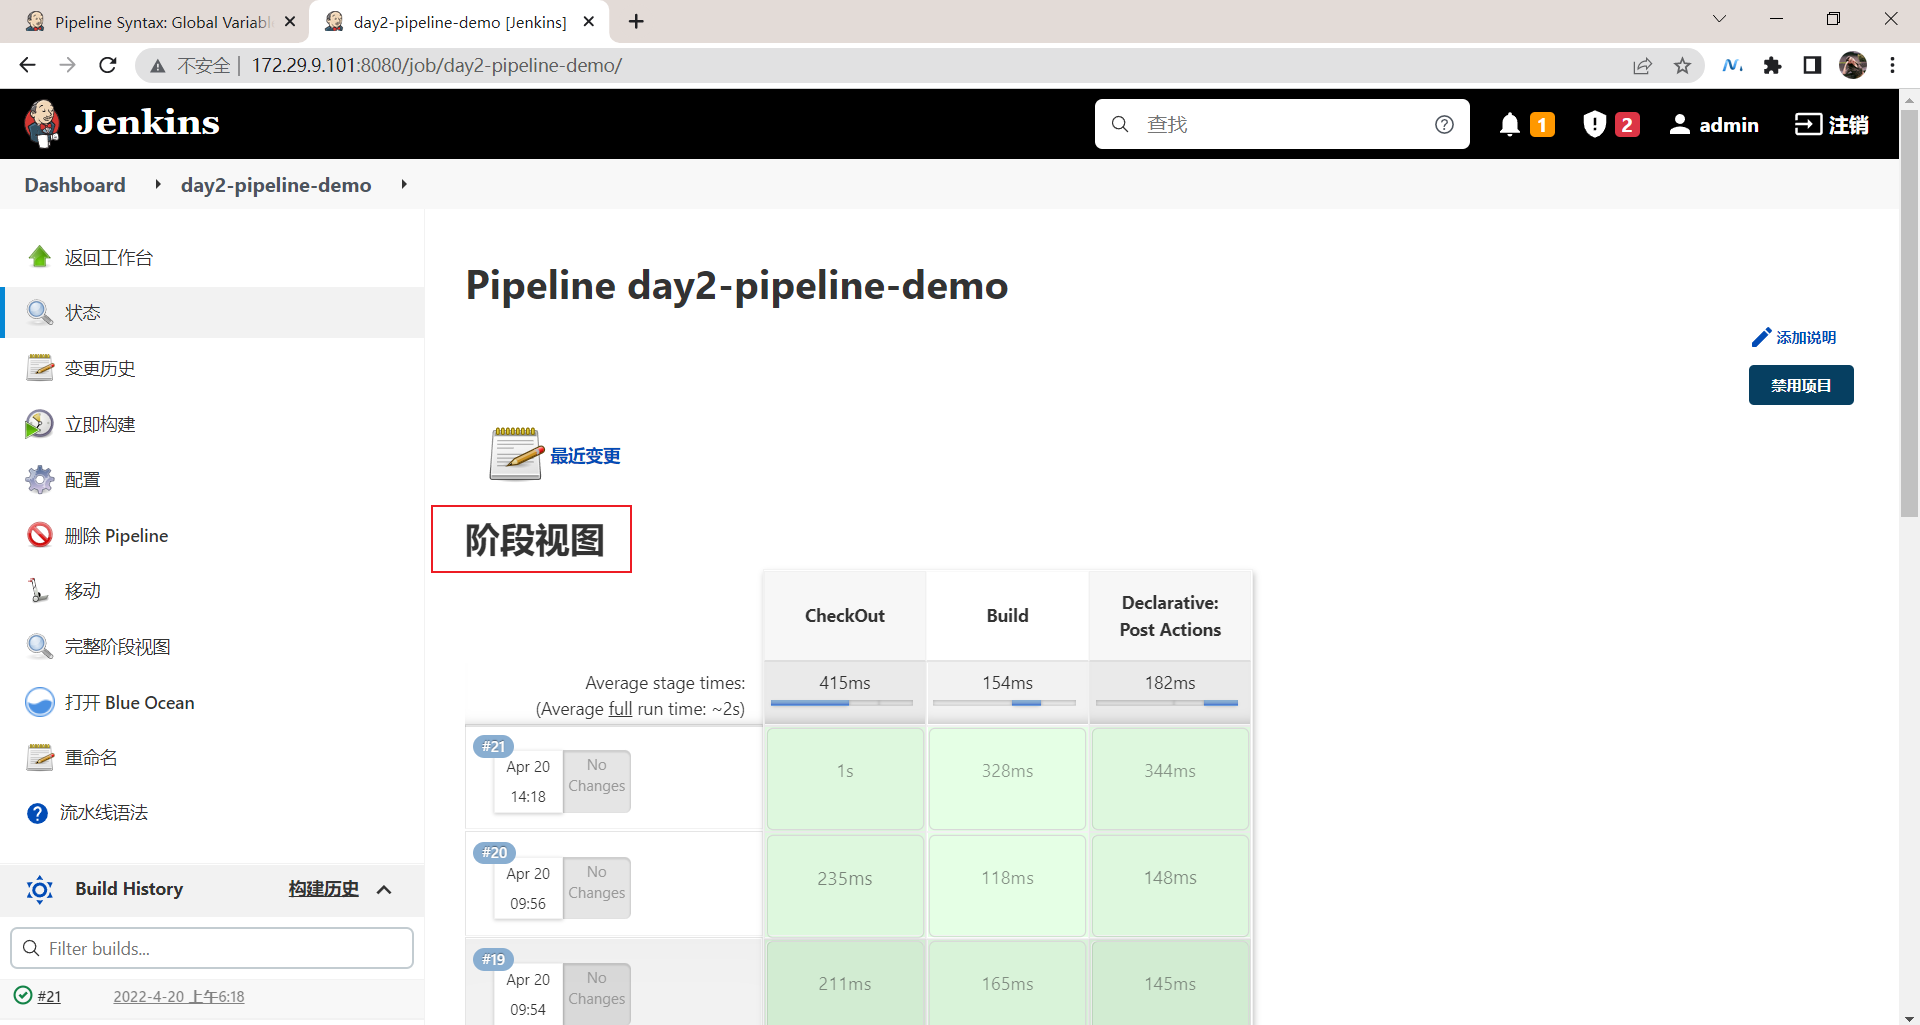Screen dimensions: 1920x1025
Task: Click the search help question mark icon
Action: pos(1444,124)
